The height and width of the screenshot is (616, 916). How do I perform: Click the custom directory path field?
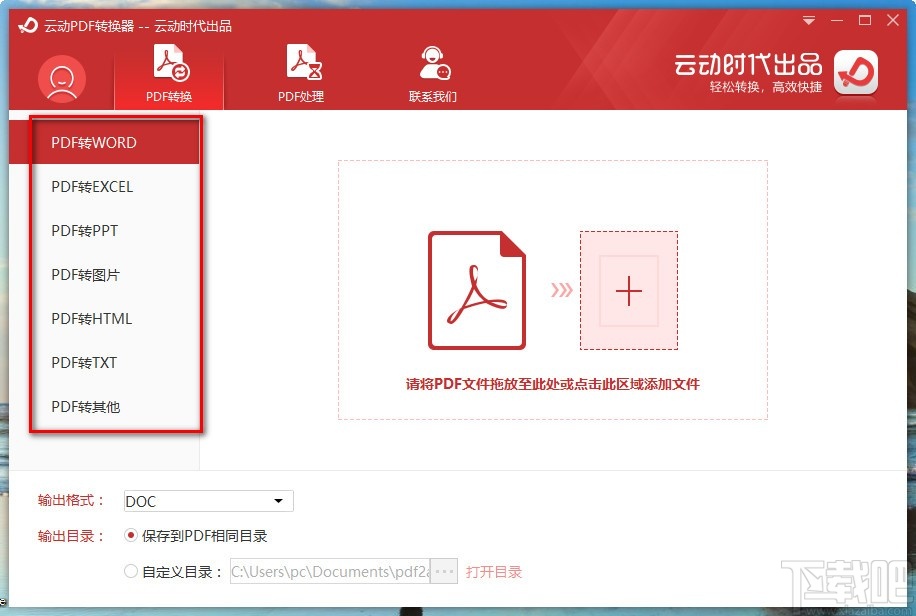click(330, 570)
